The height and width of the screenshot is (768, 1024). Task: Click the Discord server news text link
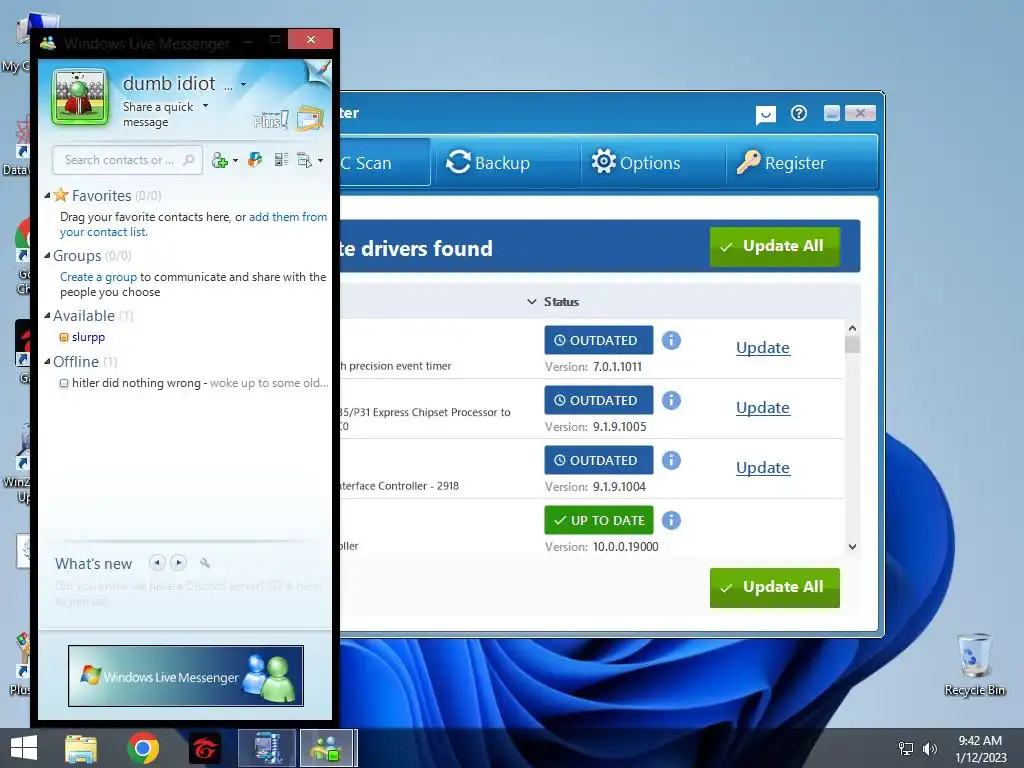[187, 593]
